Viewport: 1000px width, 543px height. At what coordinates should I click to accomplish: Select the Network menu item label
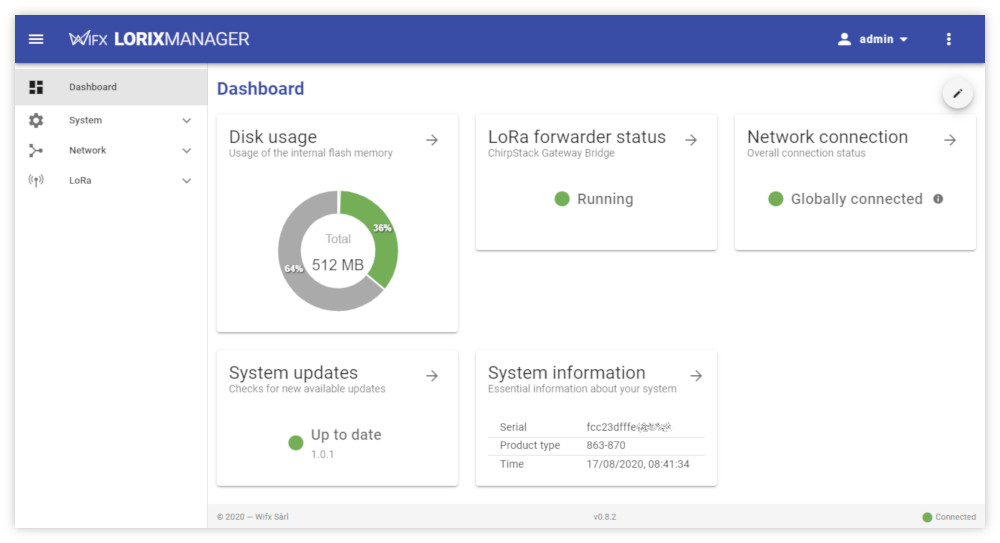[x=88, y=151]
